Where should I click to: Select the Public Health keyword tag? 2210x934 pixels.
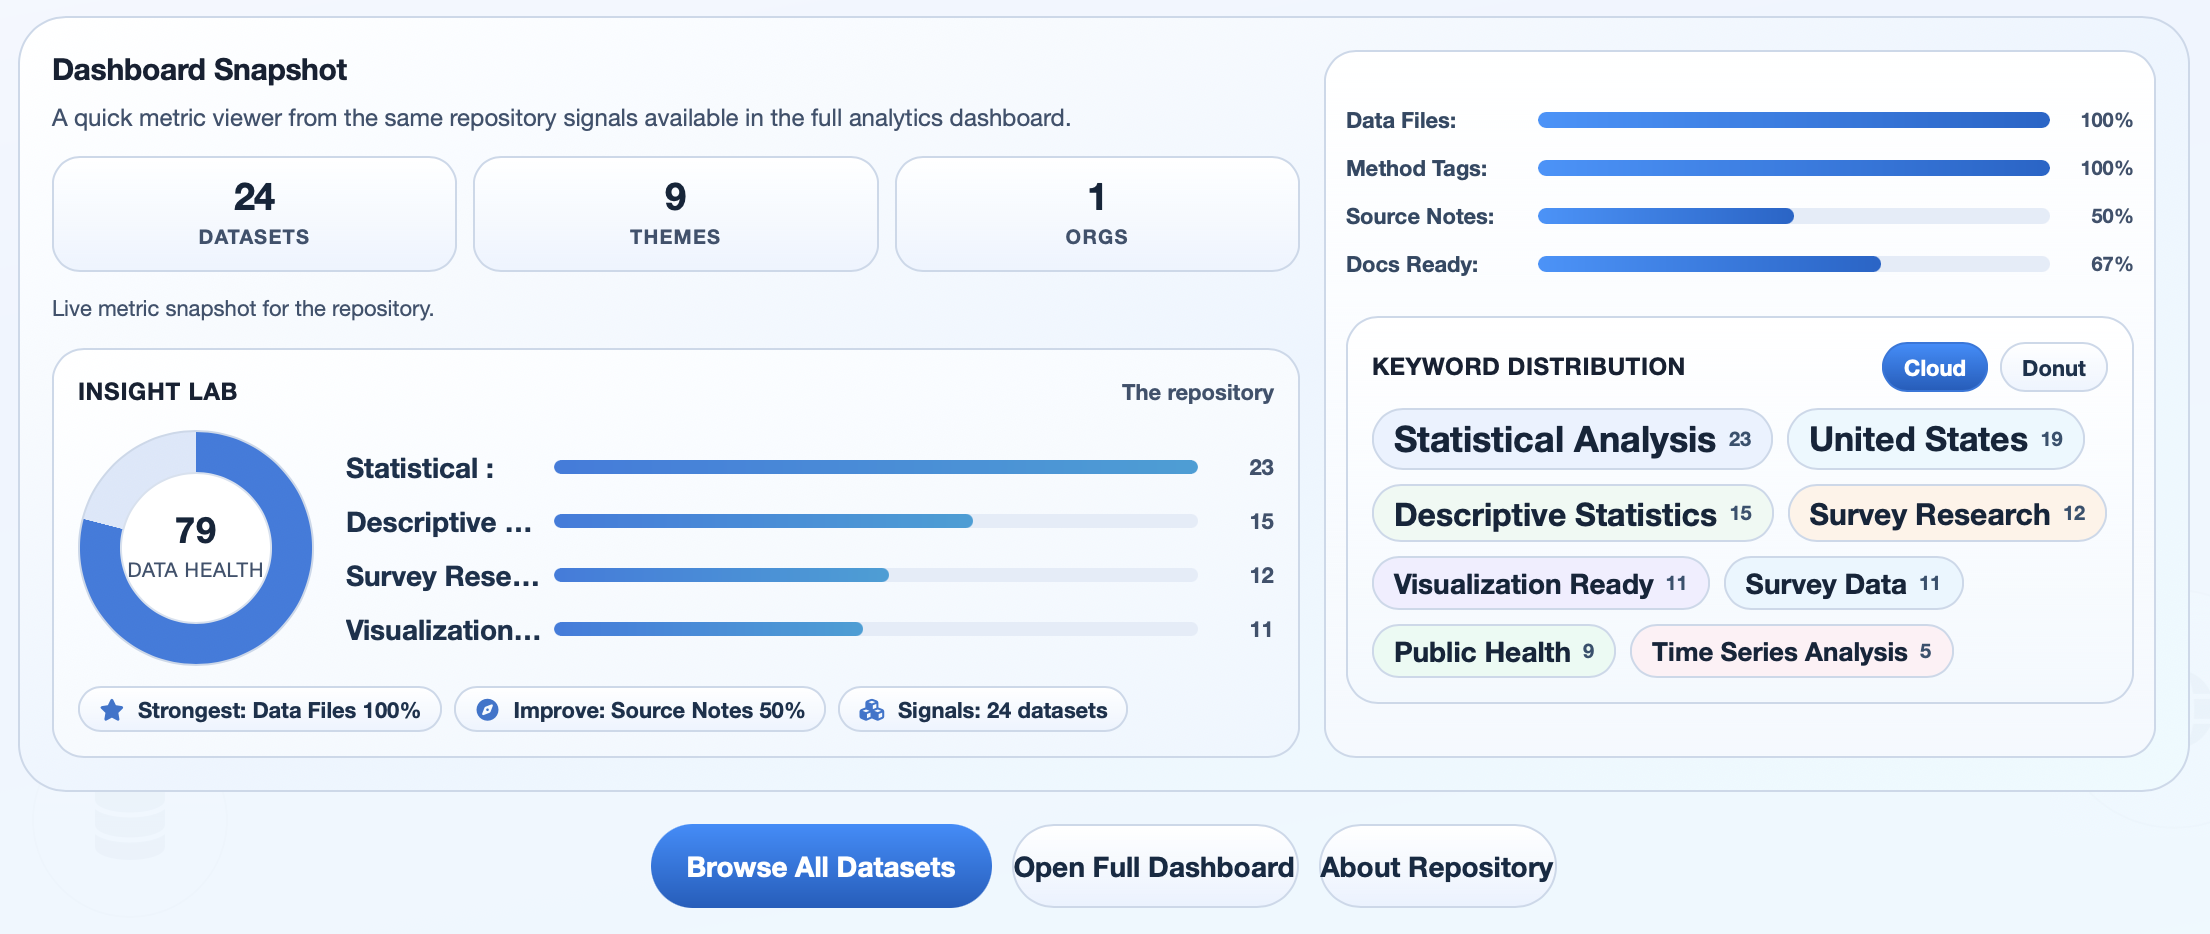[x=1493, y=652]
